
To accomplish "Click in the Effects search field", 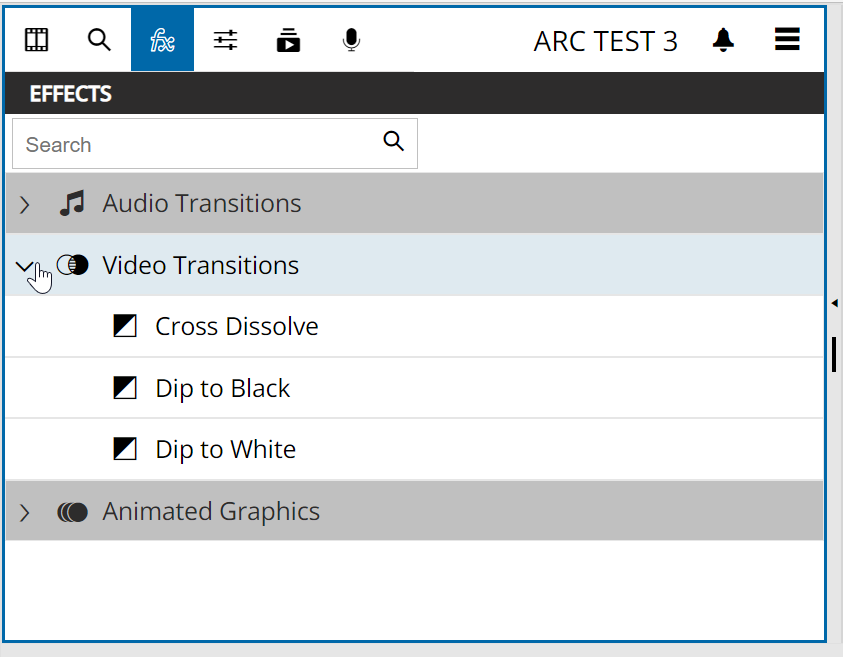I will (x=195, y=145).
